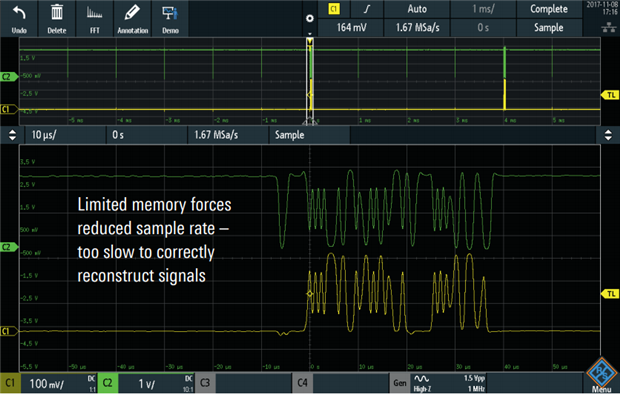This screenshot has width=620, height=394.
Task: Toggle the Gen generator button
Action: point(400,383)
